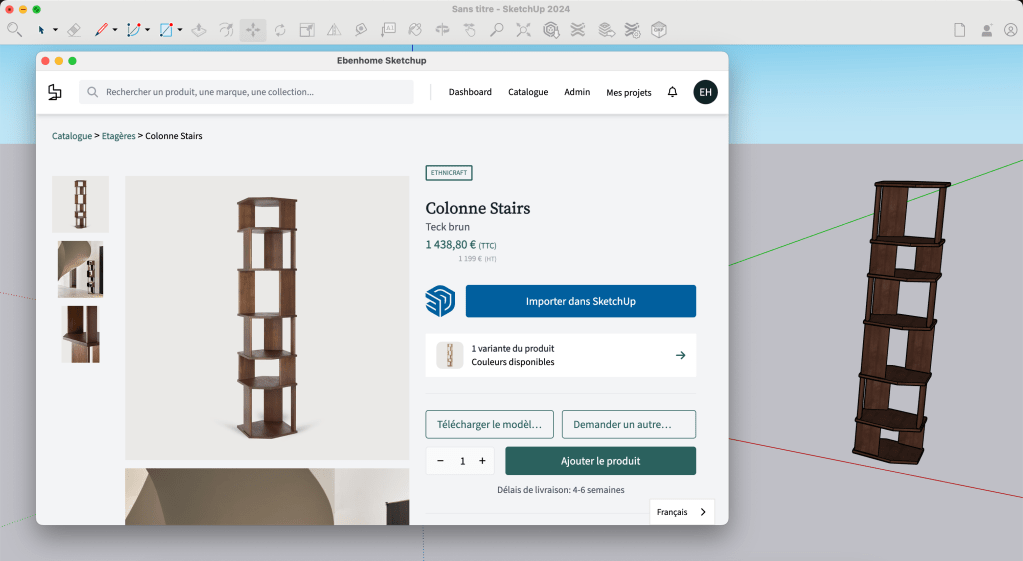Viewport: 1023px width, 561px height.
Task: Open 3D Warehouse from the toolbar
Action: (551, 30)
